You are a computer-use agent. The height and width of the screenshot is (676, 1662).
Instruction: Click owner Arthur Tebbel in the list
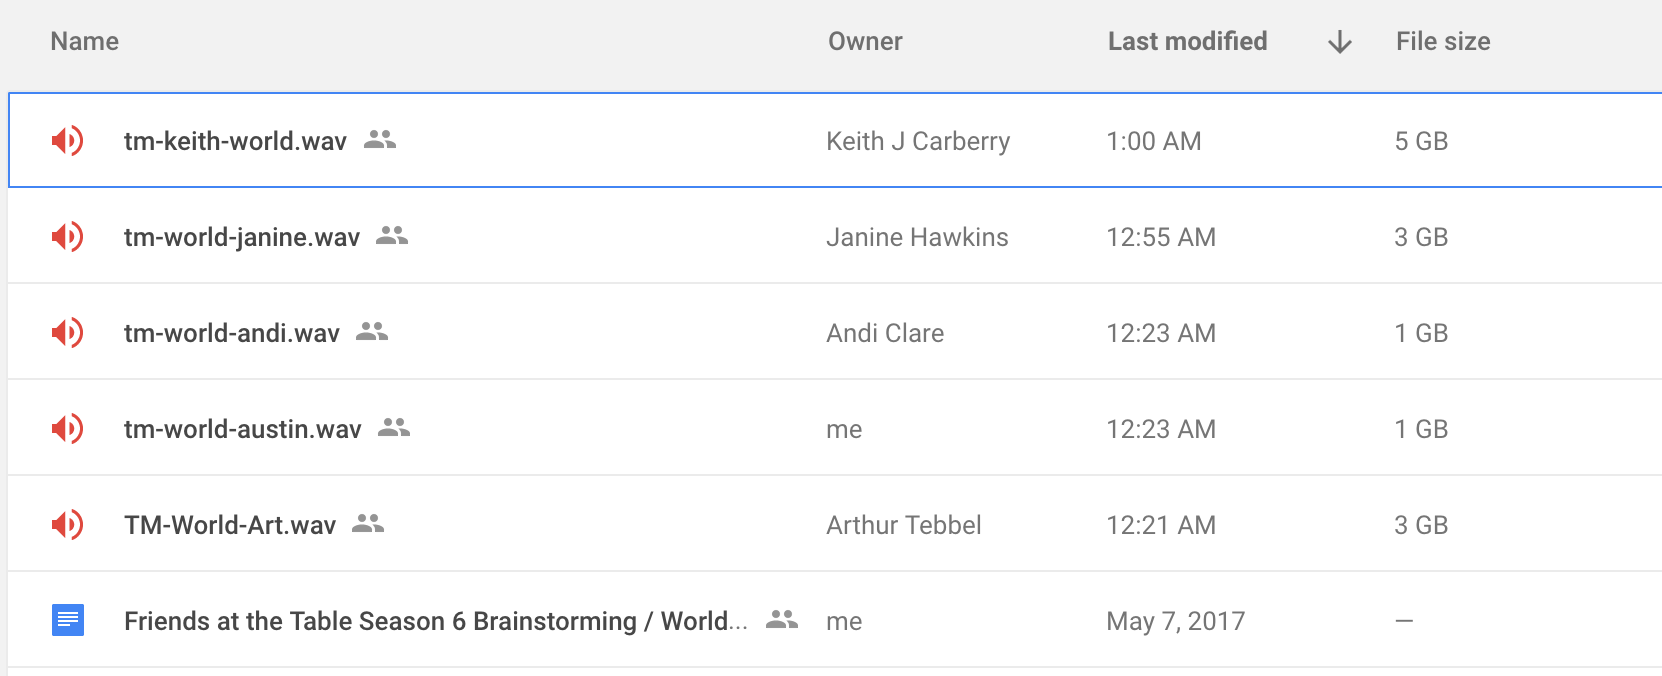click(x=903, y=525)
